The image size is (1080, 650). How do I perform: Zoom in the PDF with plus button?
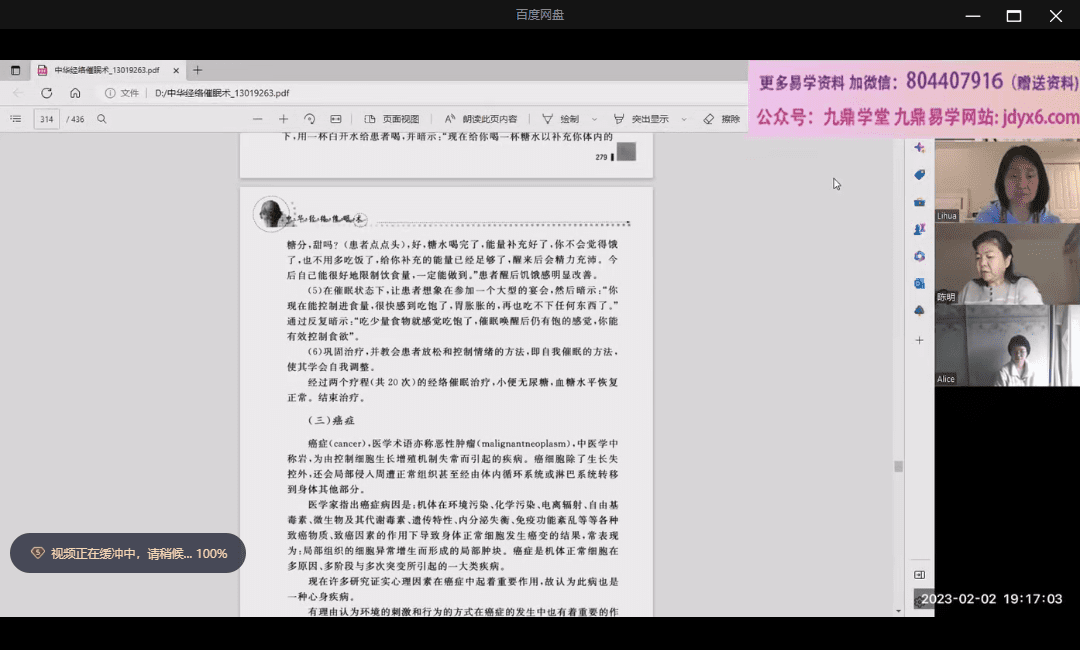pyautogui.click(x=284, y=119)
